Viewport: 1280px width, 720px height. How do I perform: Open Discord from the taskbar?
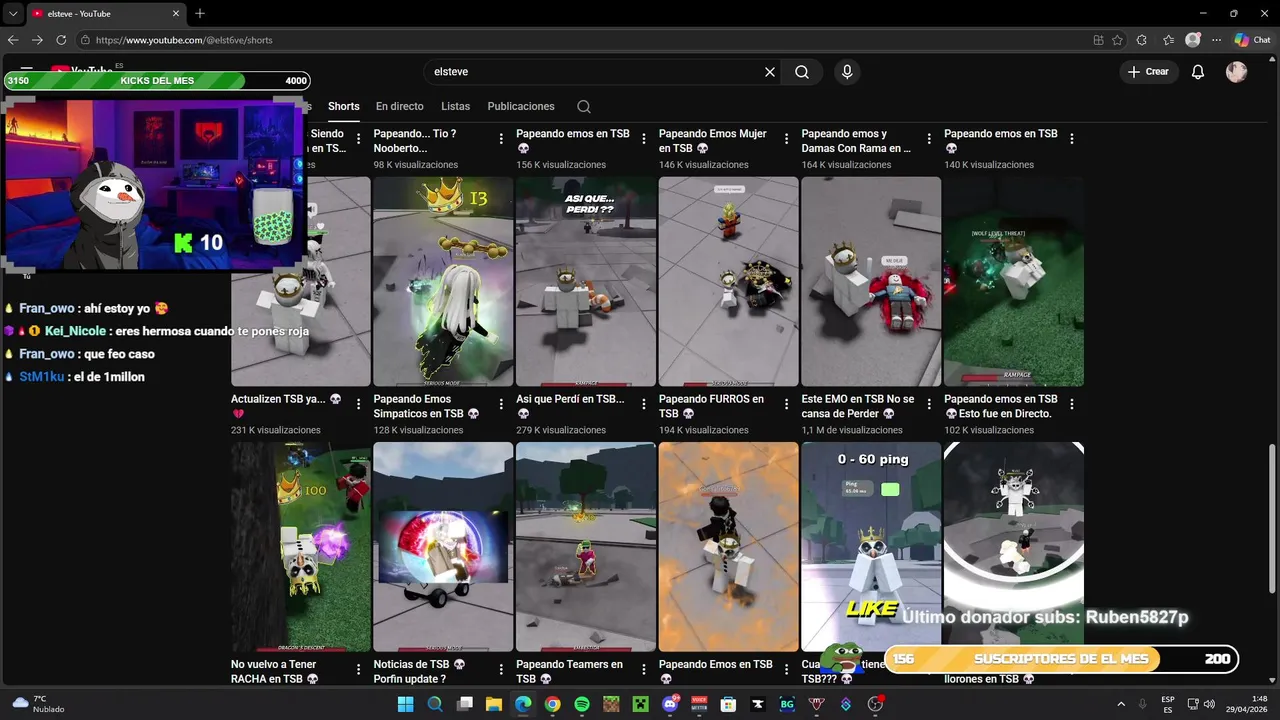pos(670,704)
